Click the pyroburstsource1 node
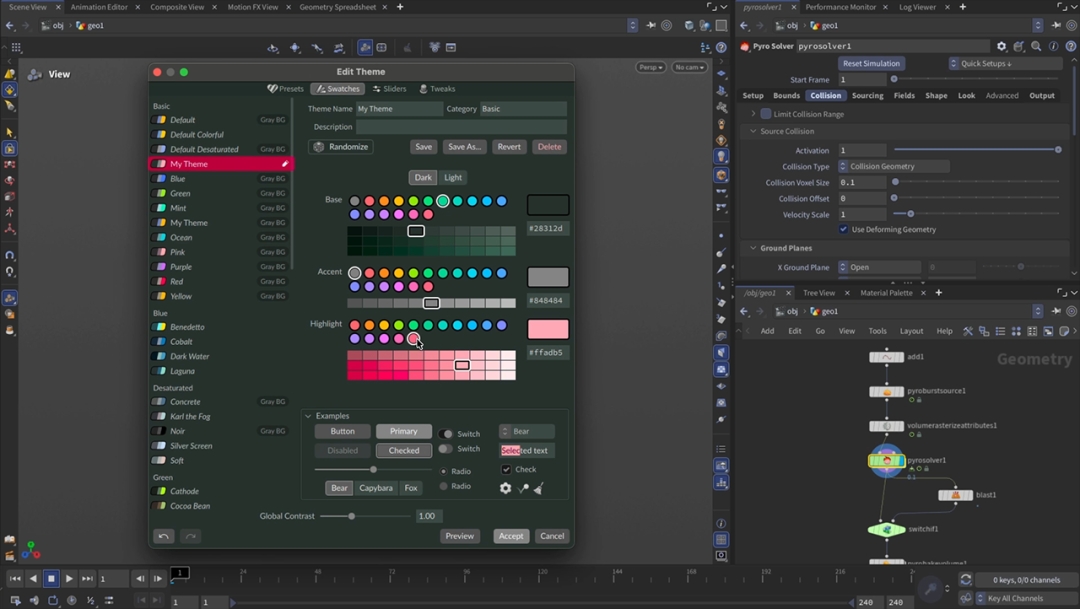Viewport: 1080px width, 609px height. pos(886,391)
